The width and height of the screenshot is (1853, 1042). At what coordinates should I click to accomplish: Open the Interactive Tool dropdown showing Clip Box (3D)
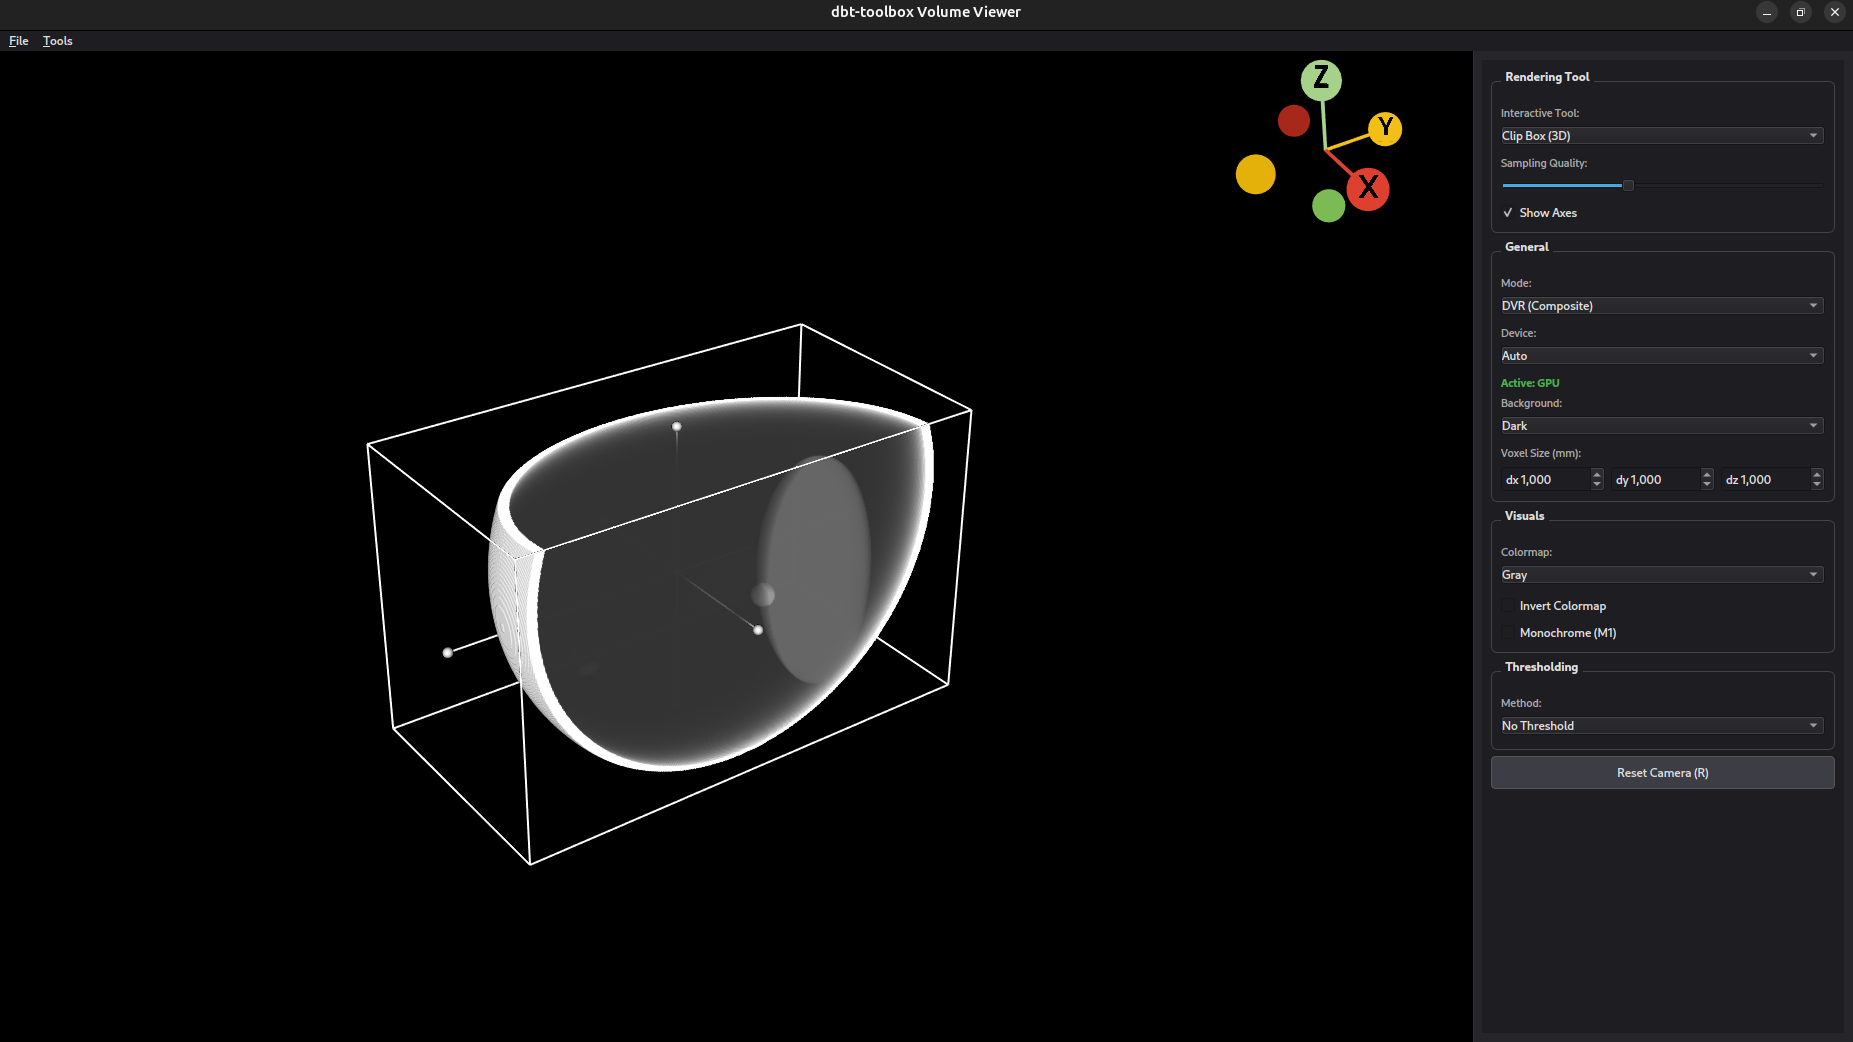[x=1660, y=135]
